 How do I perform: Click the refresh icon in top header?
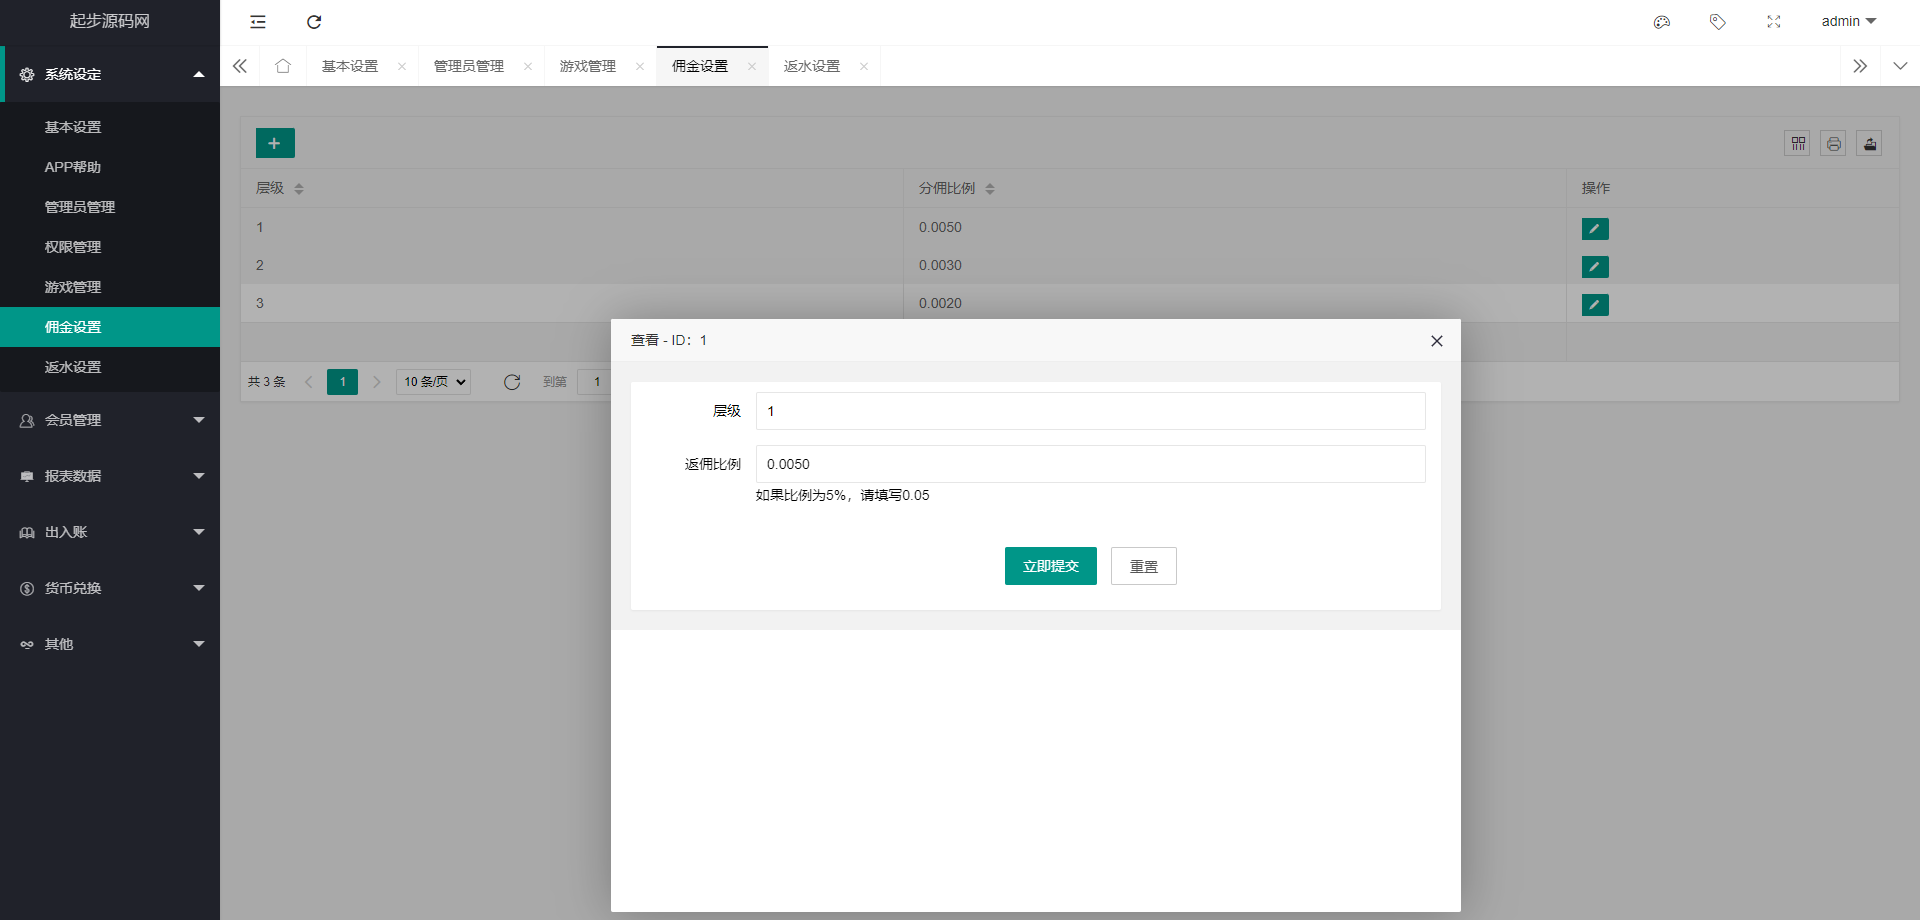point(314,22)
